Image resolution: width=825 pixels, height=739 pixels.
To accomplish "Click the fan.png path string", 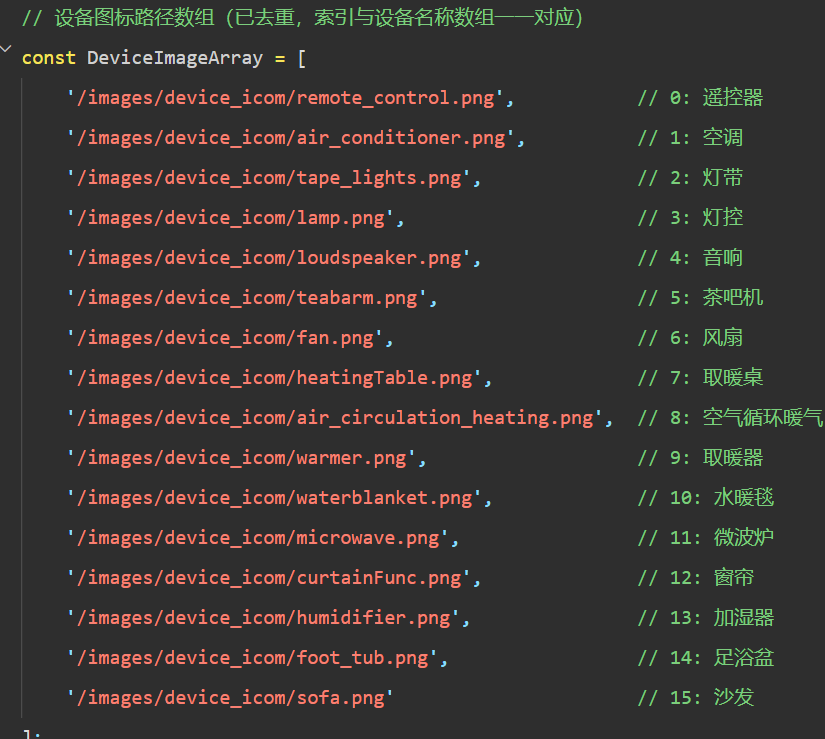I will 224,338.
